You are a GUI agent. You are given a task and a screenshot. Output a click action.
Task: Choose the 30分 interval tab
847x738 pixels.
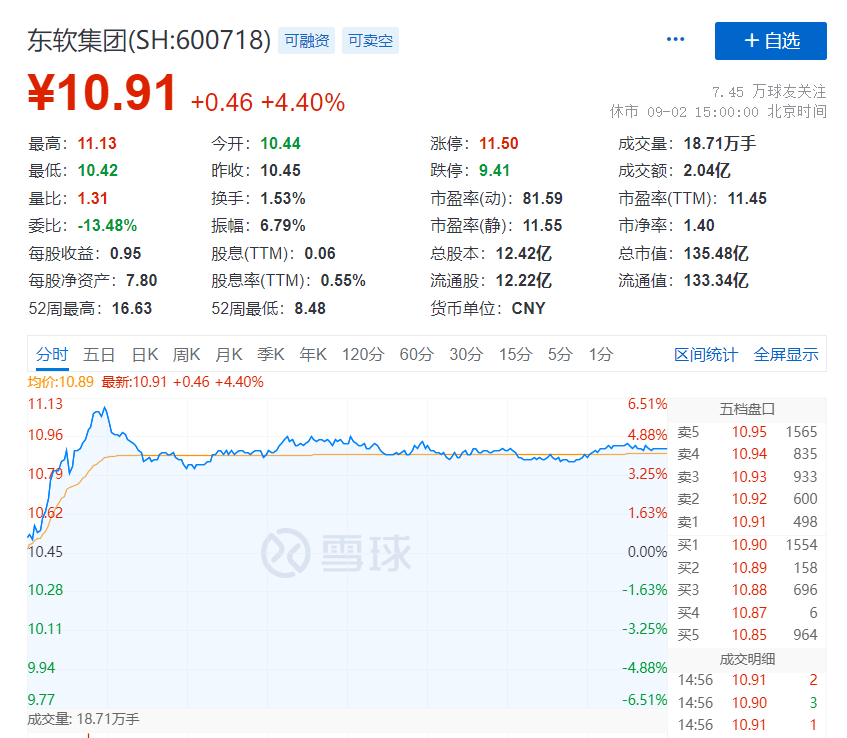pyautogui.click(x=465, y=354)
